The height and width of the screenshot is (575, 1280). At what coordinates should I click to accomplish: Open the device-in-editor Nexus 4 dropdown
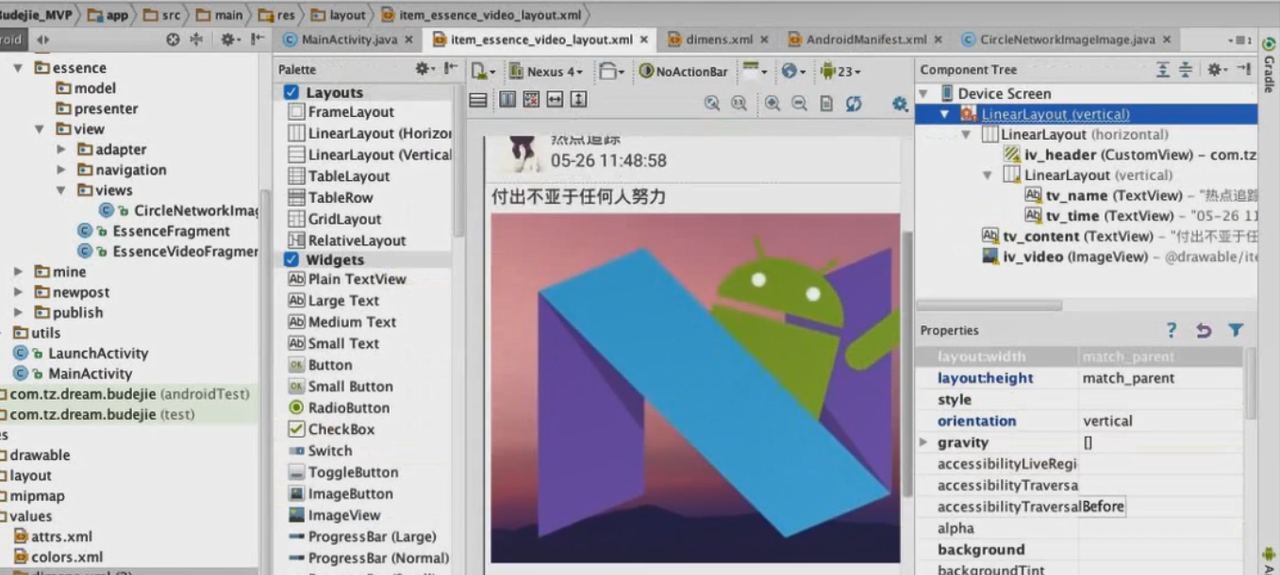coord(546,71)
